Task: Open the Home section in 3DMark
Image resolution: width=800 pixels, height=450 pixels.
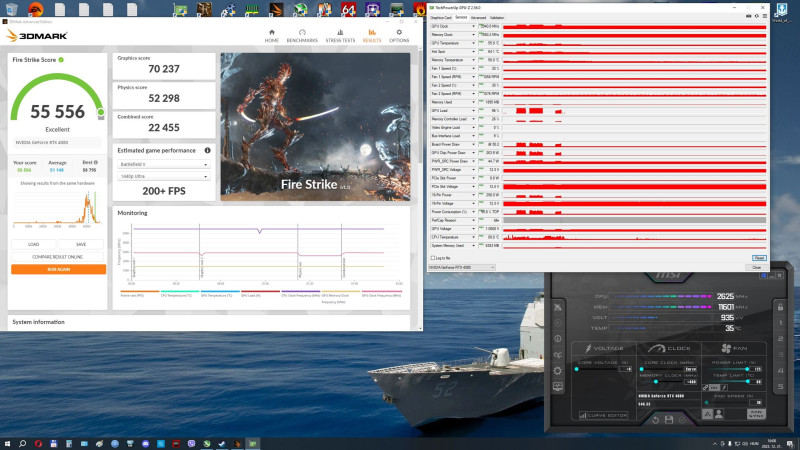Action: point(271,36)
